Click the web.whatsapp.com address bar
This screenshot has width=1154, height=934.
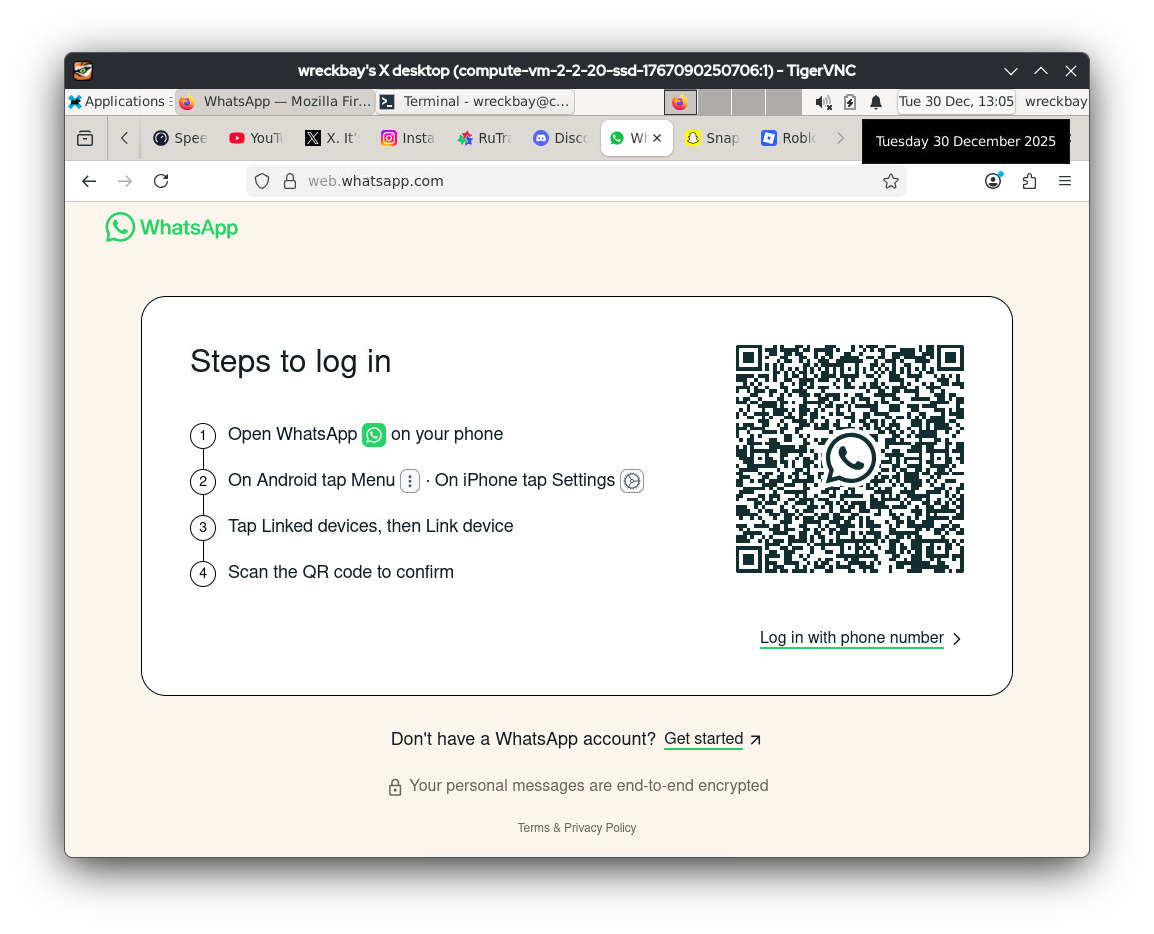pos(576,181)
